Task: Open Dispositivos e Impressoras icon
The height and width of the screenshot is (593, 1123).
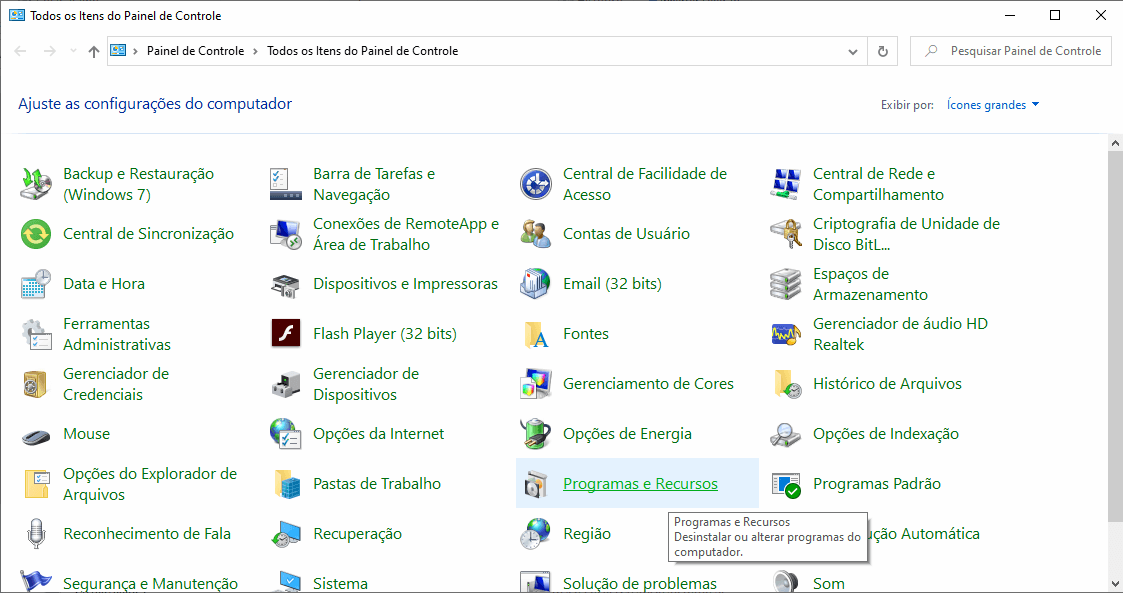Action: point(286,284)
